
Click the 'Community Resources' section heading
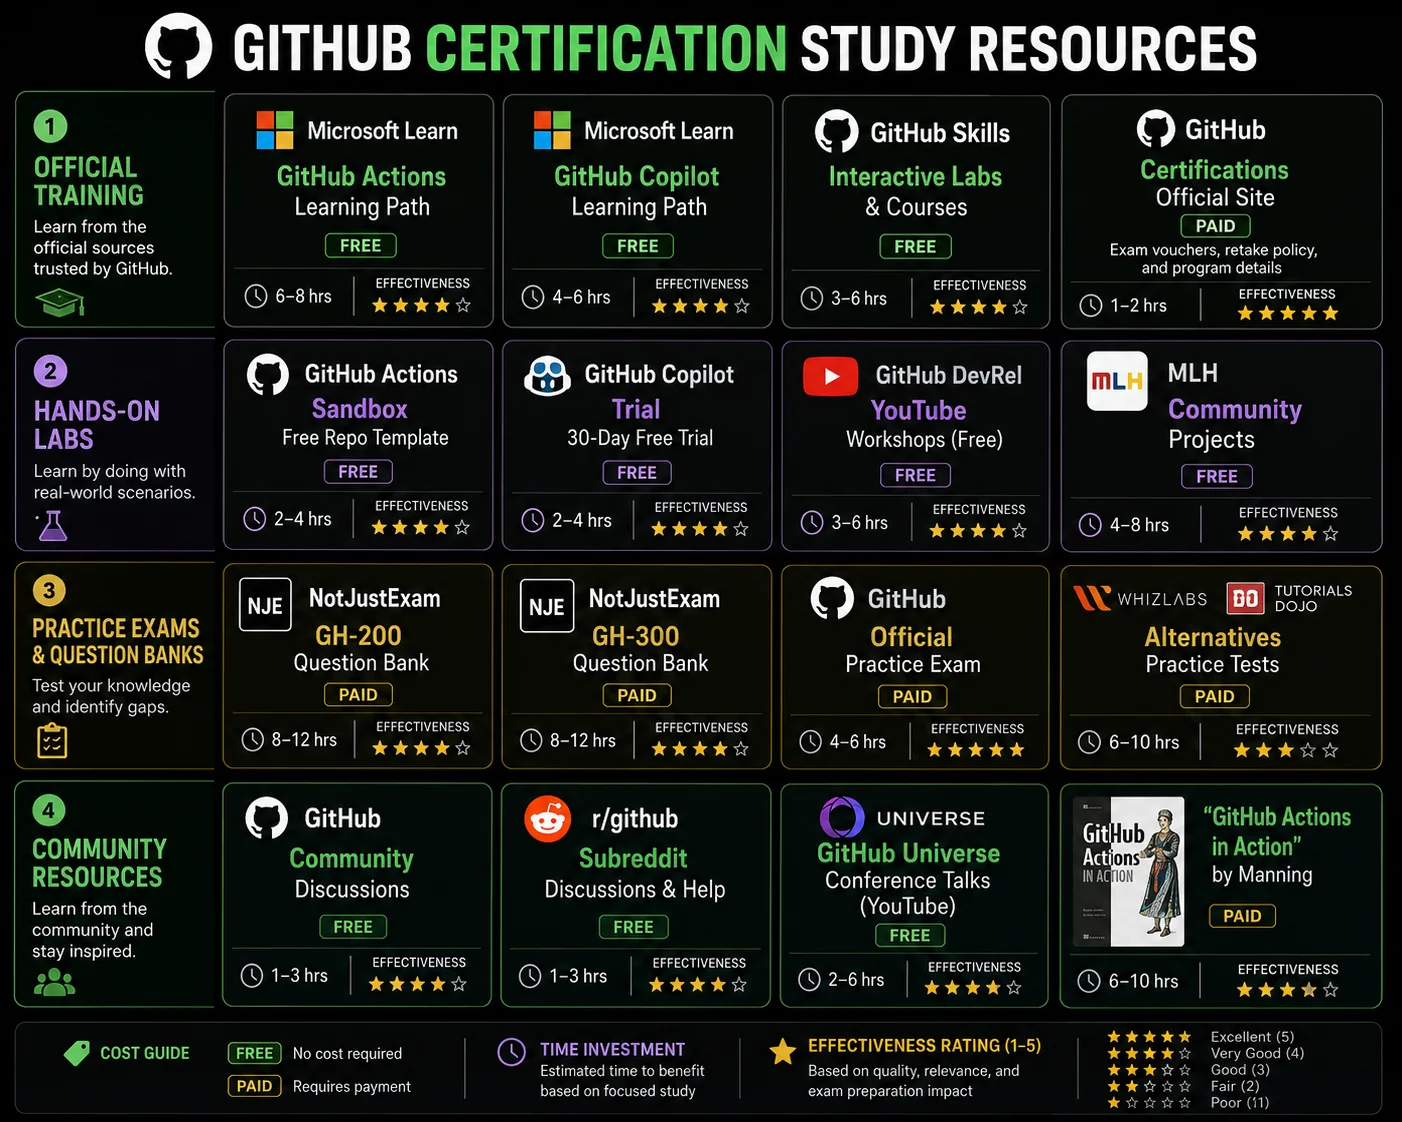pyautogui.click(x=99, y=863)
